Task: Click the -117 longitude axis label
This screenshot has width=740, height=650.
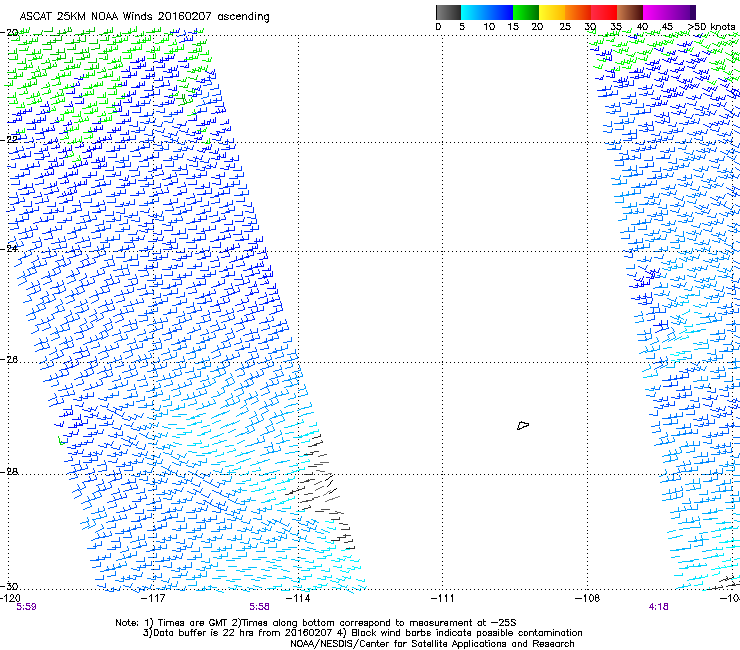Action: click(x=153, y=598)
